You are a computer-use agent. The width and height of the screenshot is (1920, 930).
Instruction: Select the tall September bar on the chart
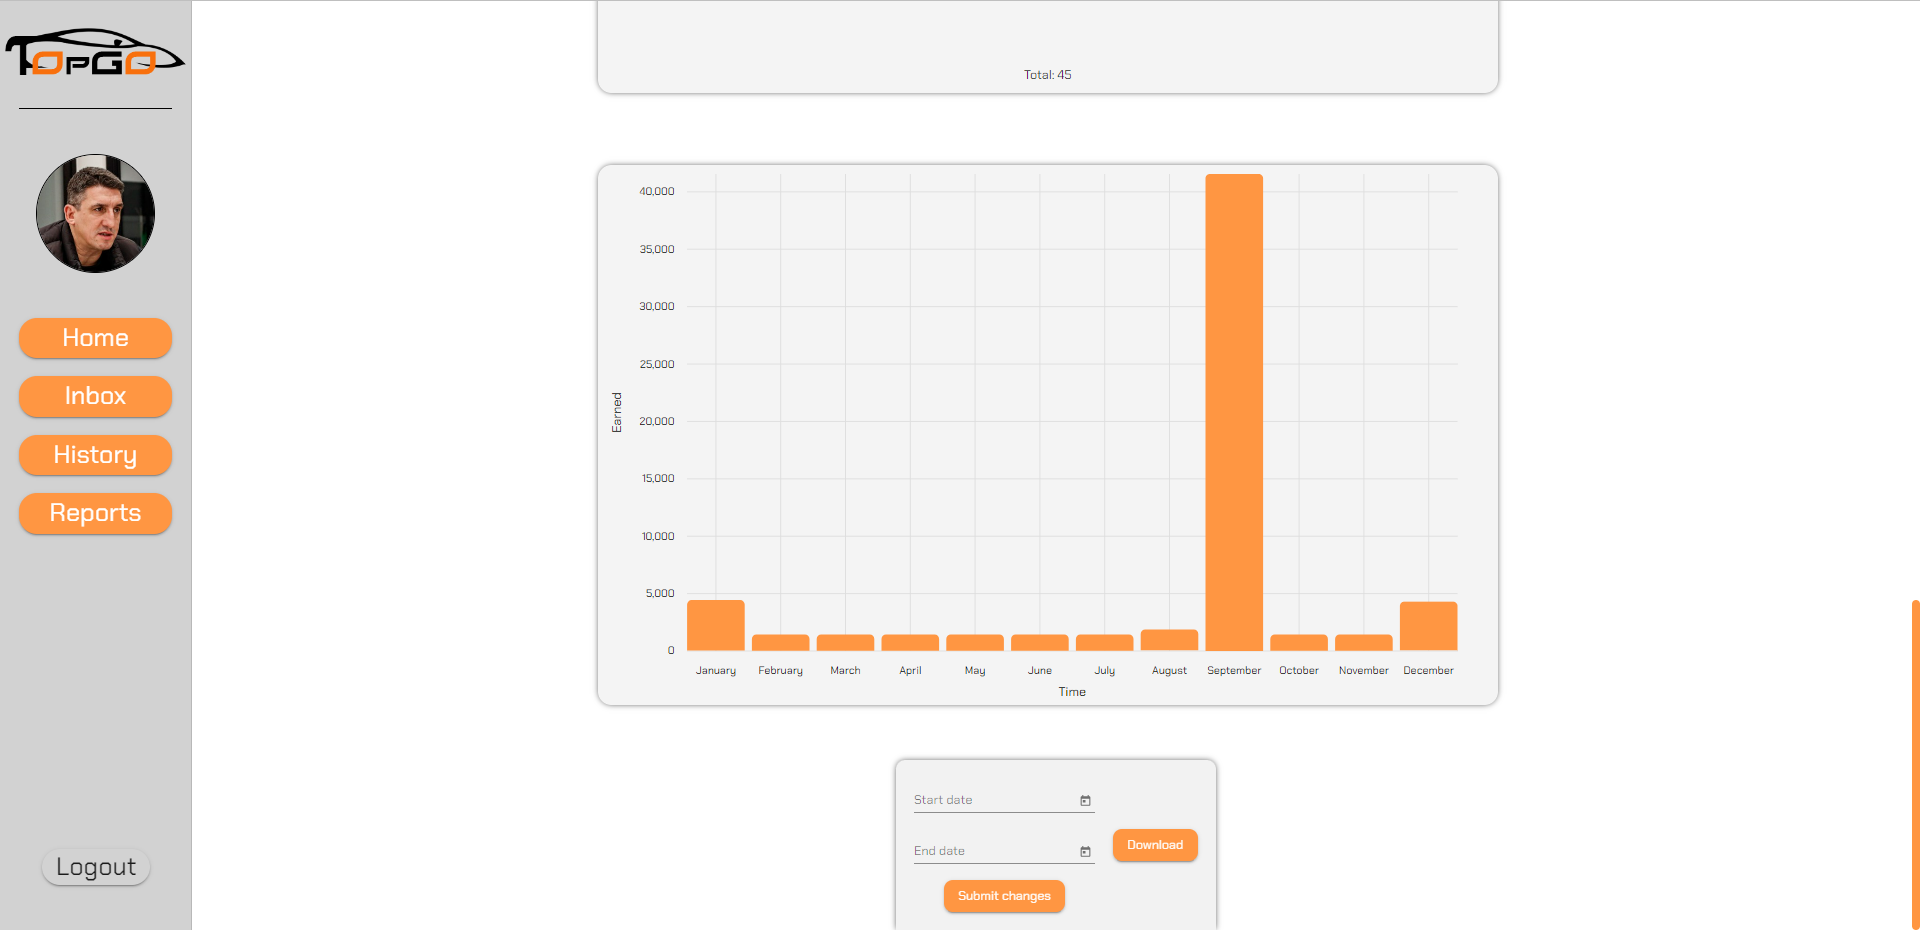1233,400
